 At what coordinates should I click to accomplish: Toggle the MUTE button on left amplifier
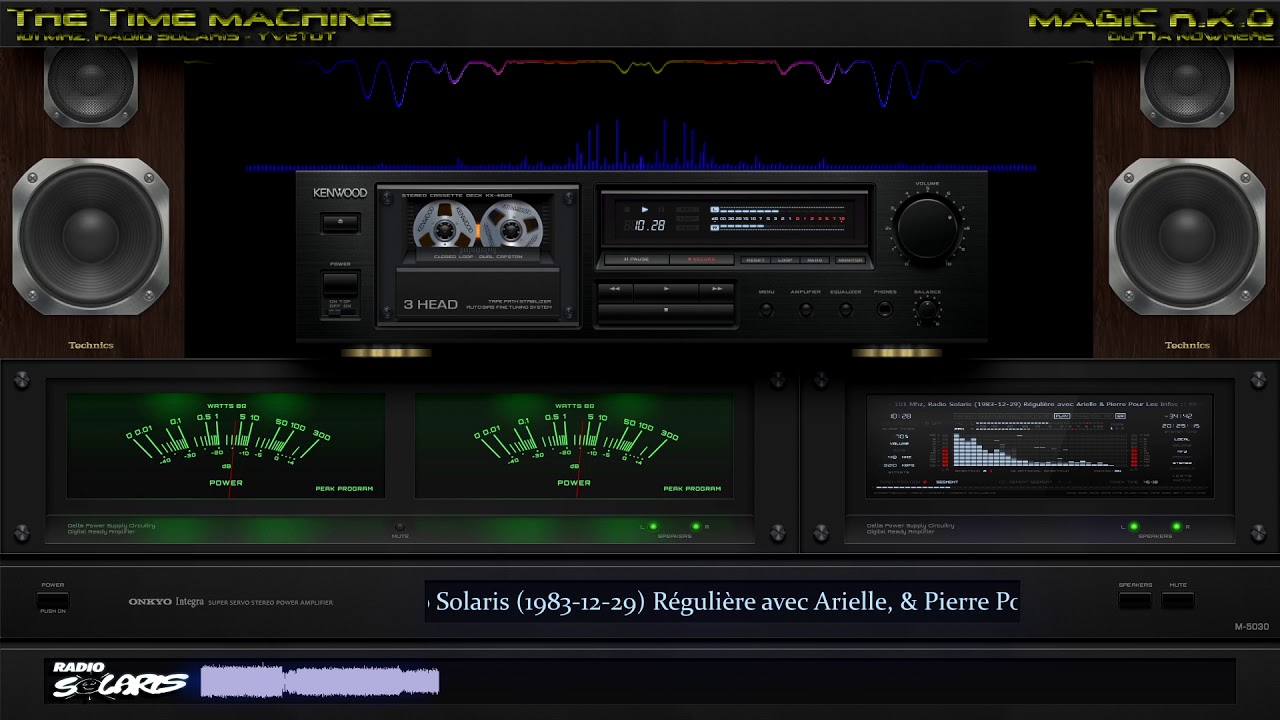coord(400,526)
